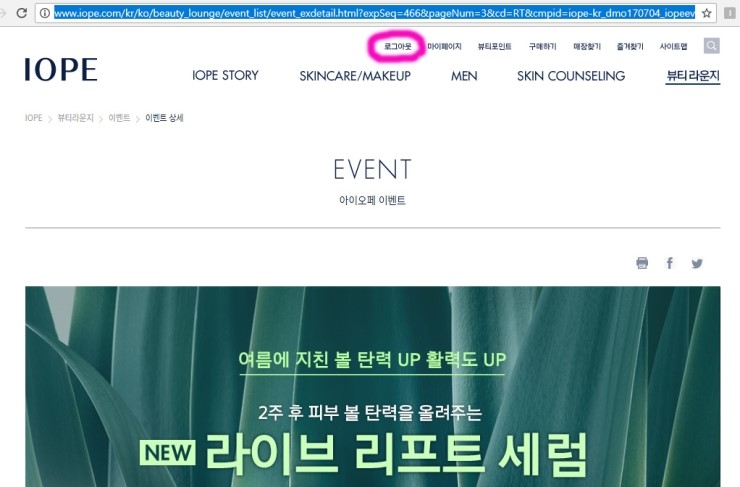Print event with printer icon
Viewport: 740px width, 487px height.
pos(642,263)
